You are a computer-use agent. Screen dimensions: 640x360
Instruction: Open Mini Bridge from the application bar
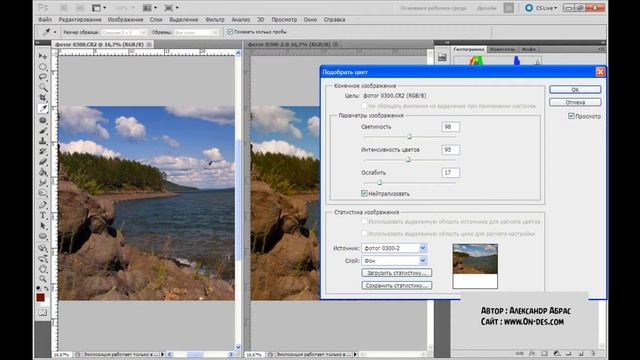80,8
